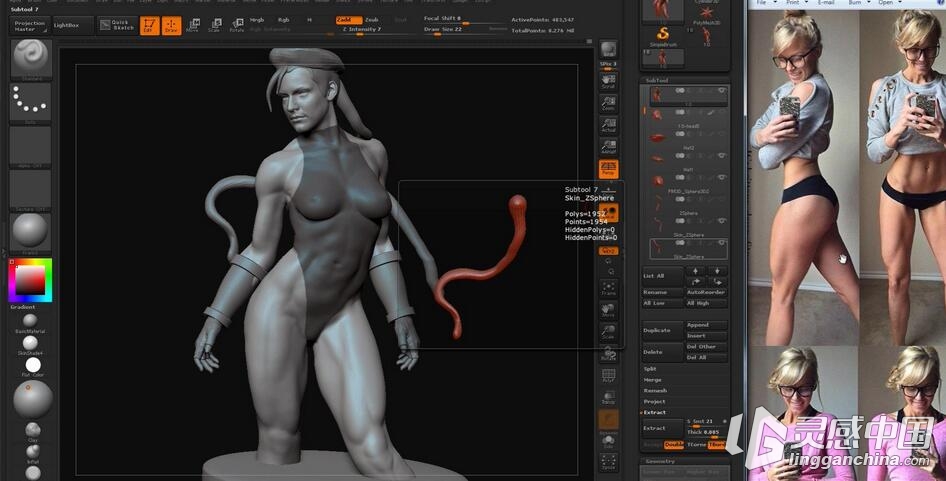Open Print menu in photo viewer
Viewport: 946px width, 481px height.
(x=795, y=2)
